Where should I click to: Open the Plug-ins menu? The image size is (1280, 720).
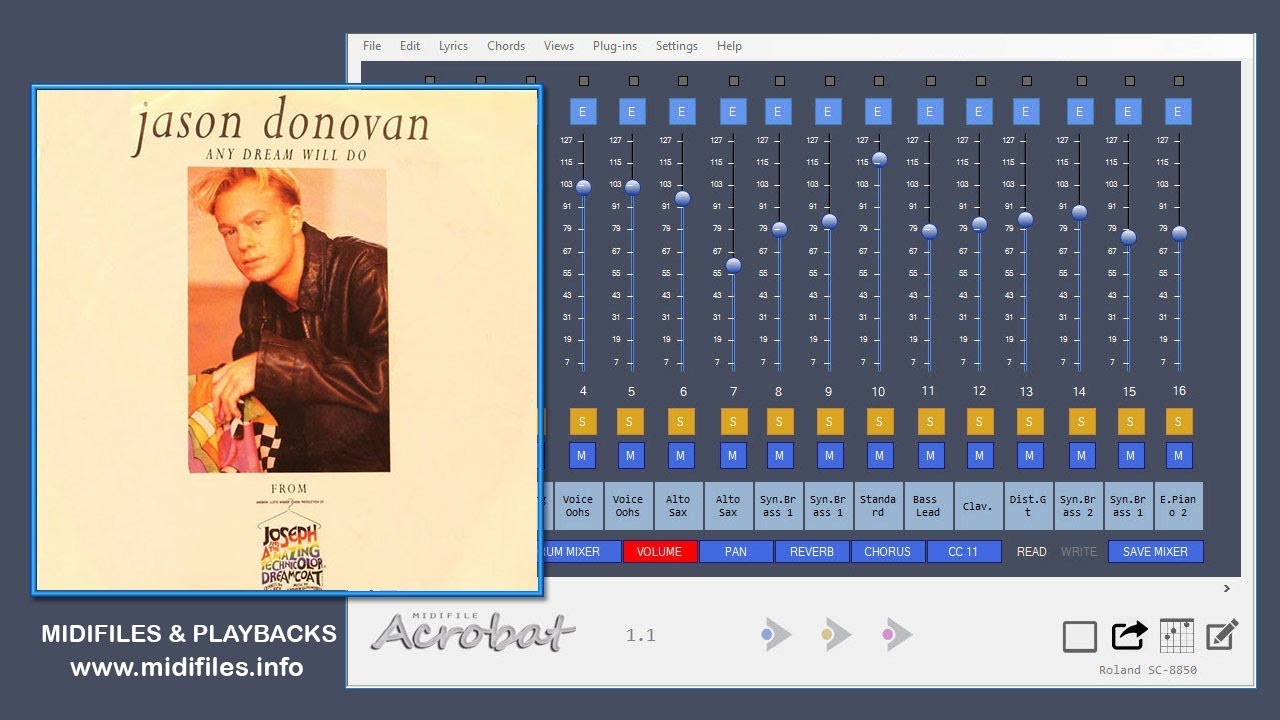(615, 46)
